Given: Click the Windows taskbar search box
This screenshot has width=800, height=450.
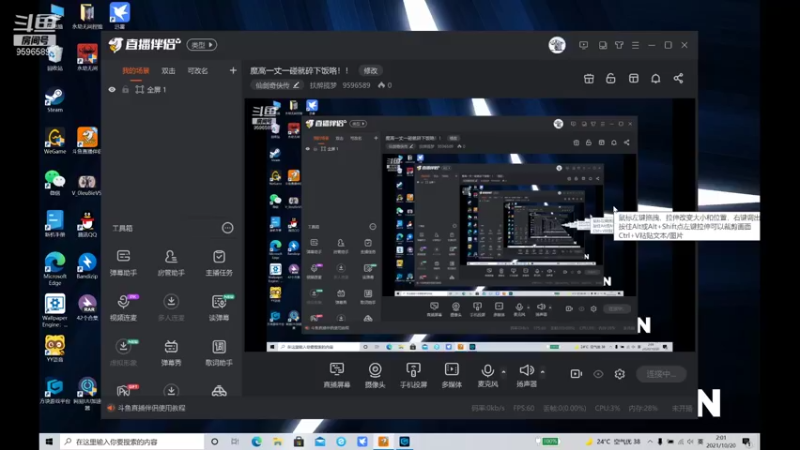Looking at the screenshot, I should [133, 442].
